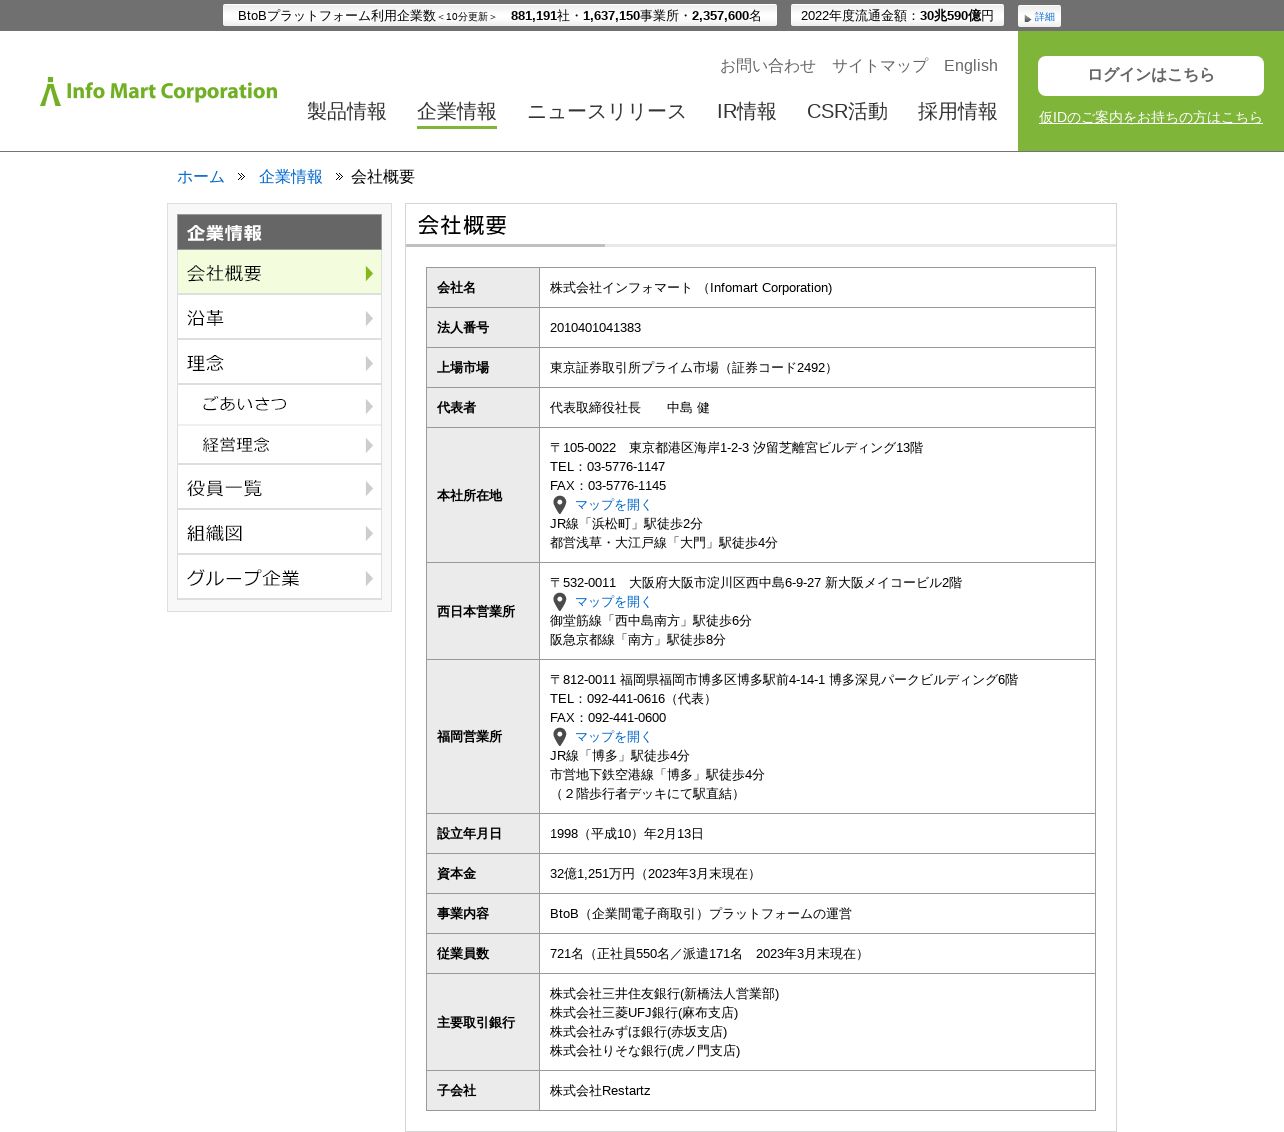Go to 企業情報 breadcrumb link
The width and height of the screenshot is (1284, 1132).
[x=291, y=176]
